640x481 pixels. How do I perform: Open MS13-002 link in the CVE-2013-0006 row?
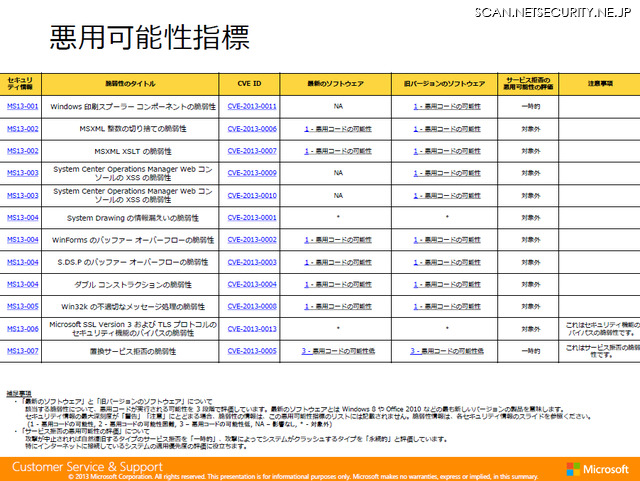coord(22,129)
